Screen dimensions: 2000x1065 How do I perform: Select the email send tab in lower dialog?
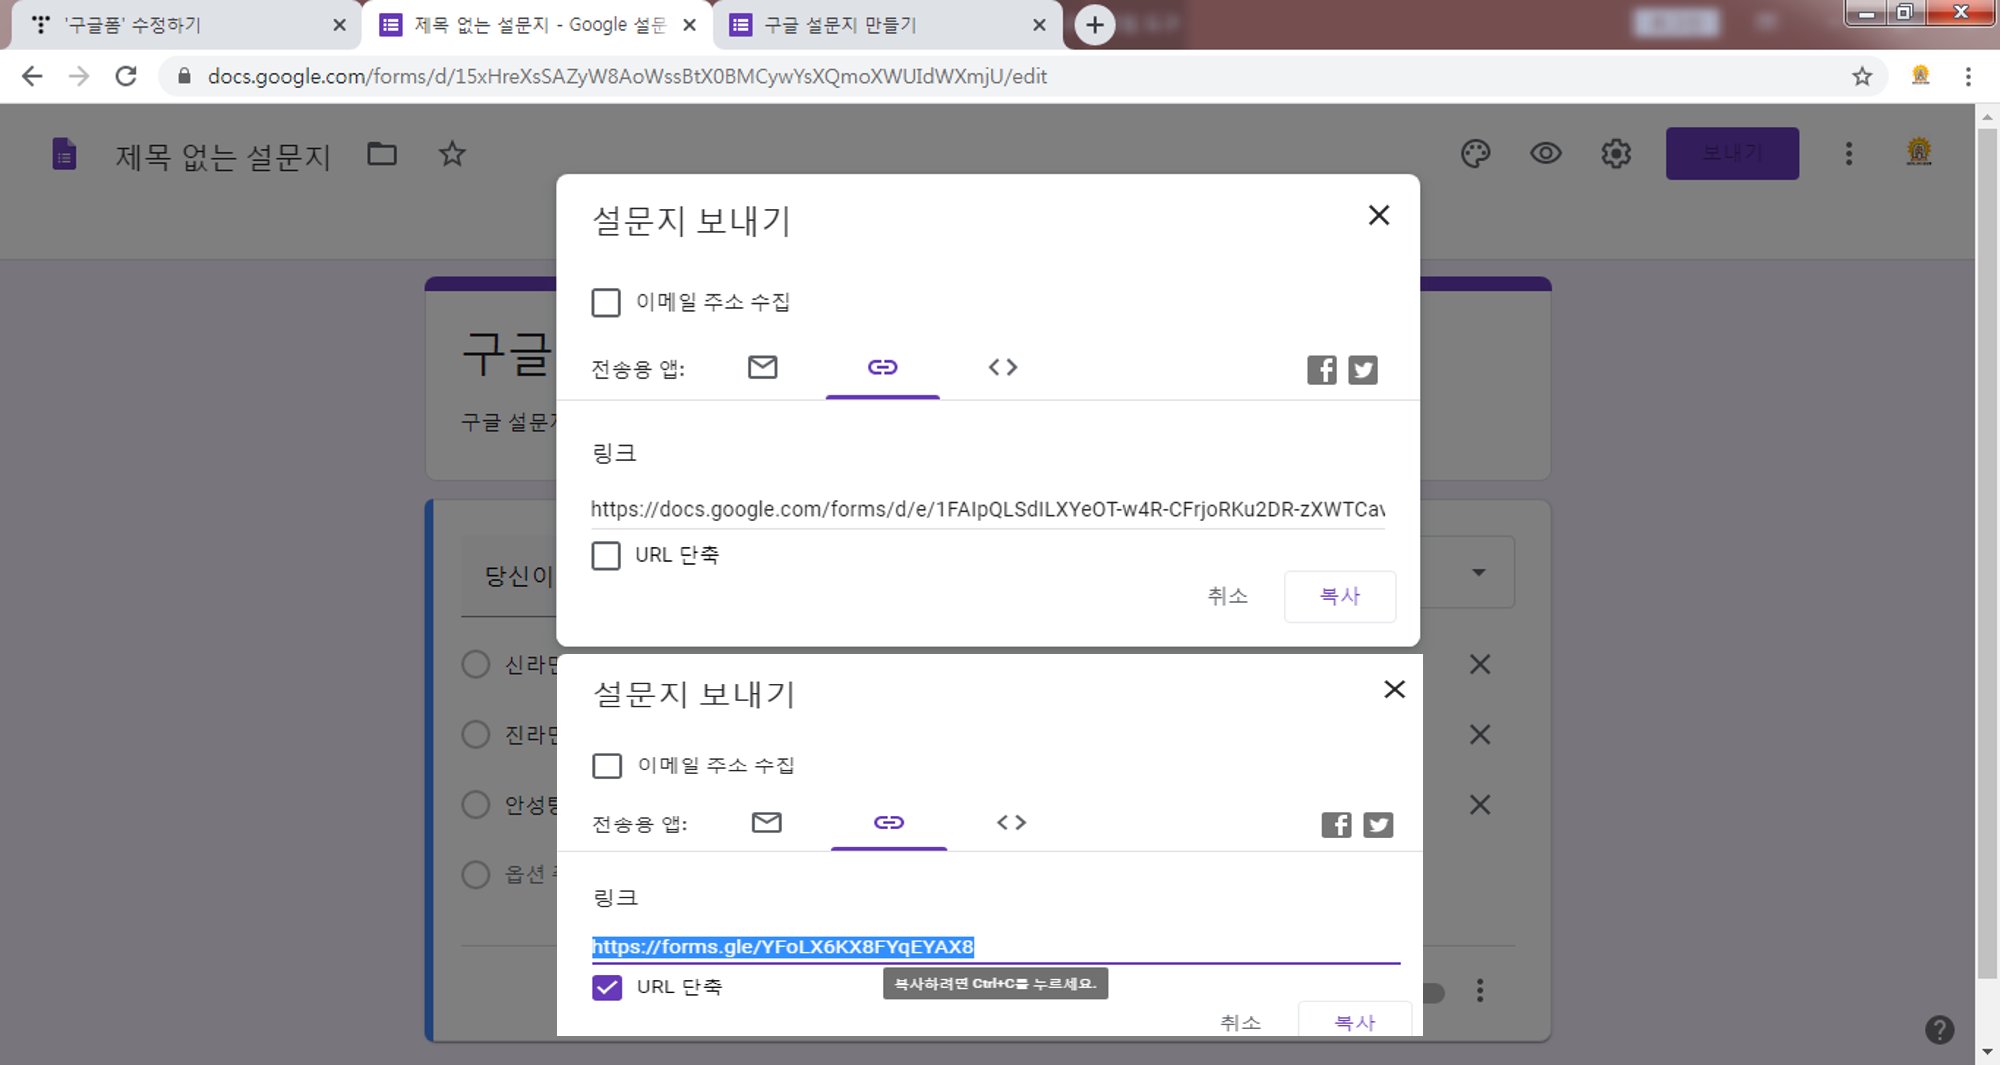[767, 822]
